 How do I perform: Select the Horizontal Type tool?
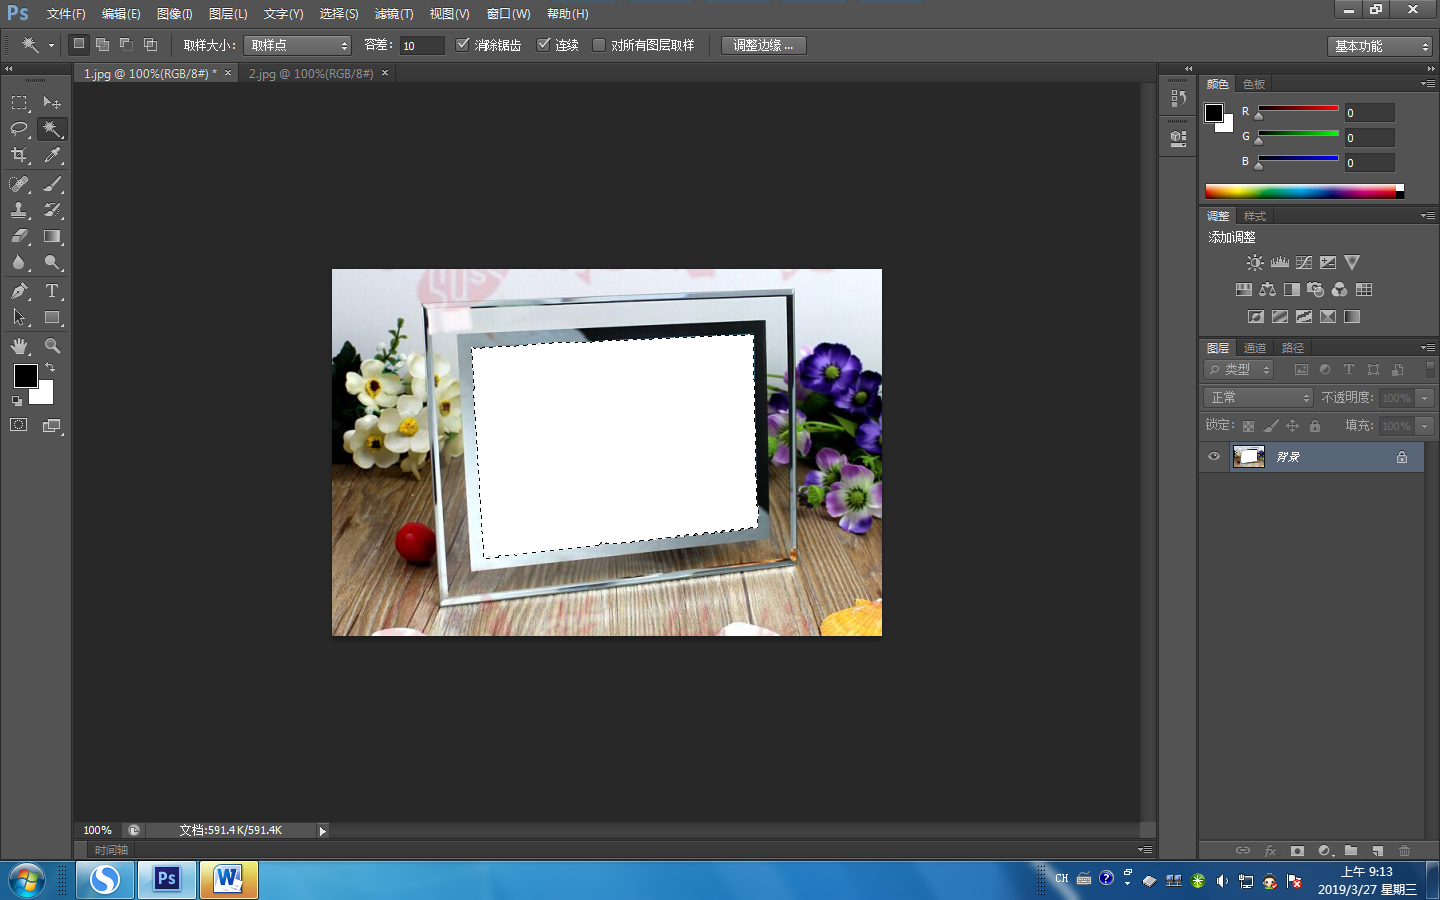(52, 291)
